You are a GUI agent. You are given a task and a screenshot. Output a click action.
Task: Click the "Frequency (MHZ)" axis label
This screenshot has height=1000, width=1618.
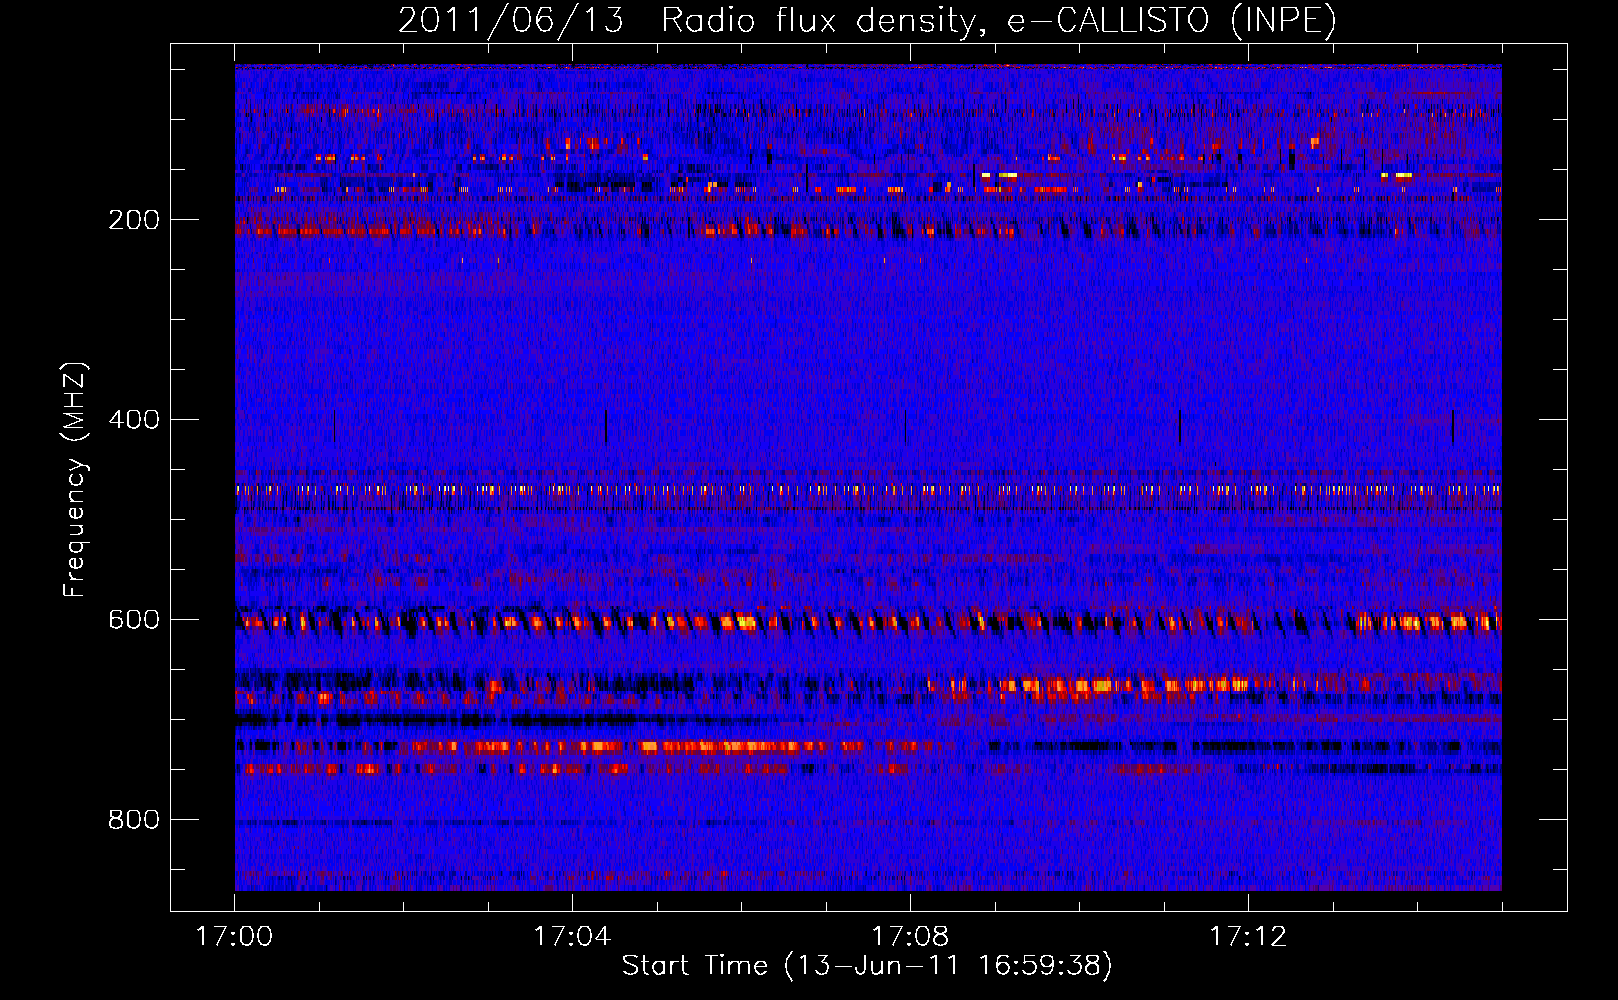74,480
